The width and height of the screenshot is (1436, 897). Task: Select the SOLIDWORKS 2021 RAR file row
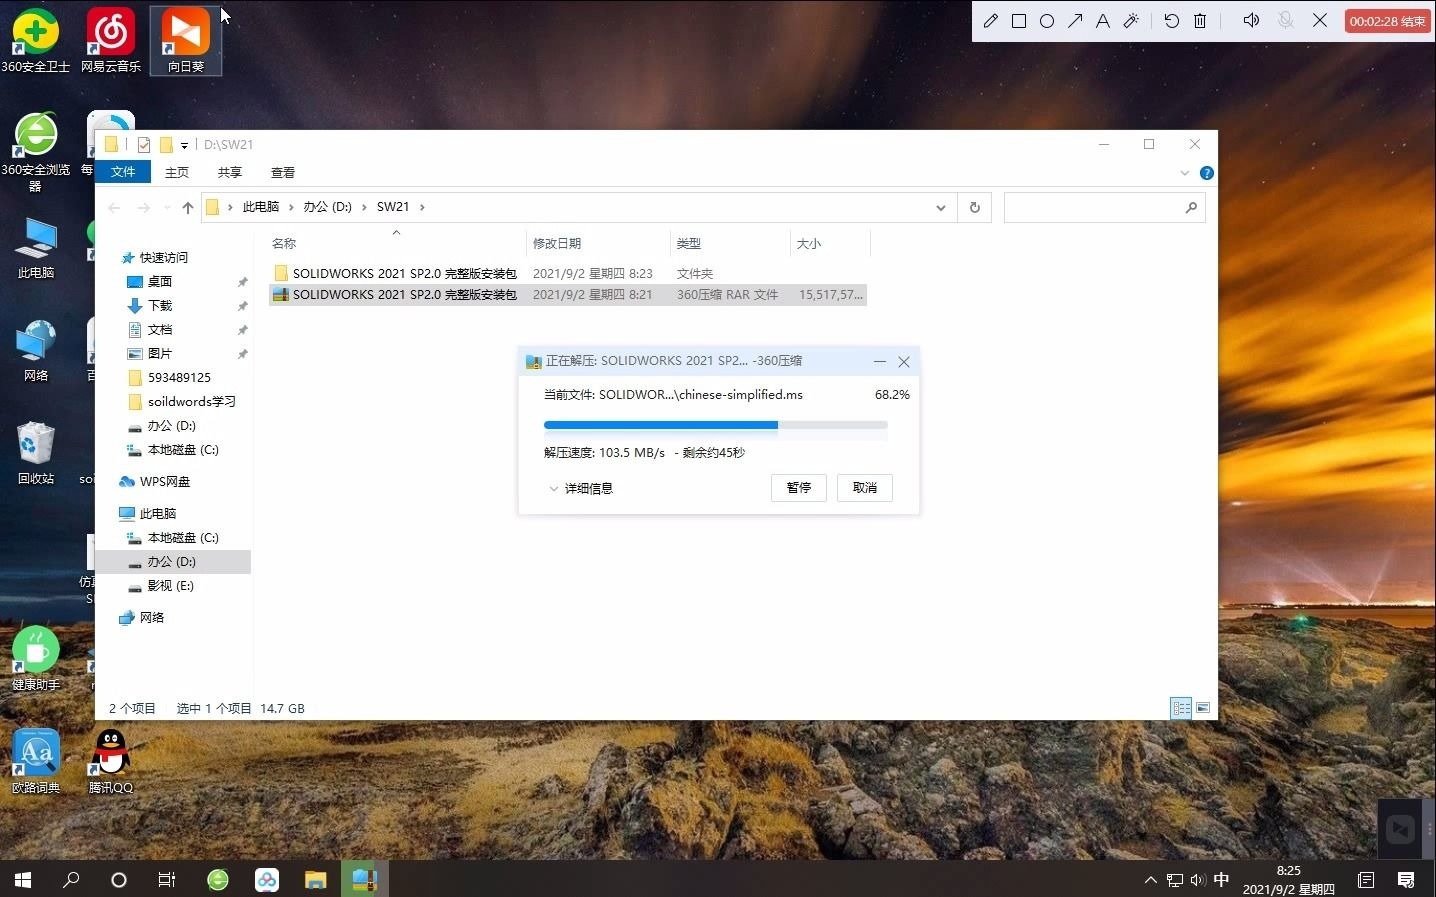tap(567, 294)
